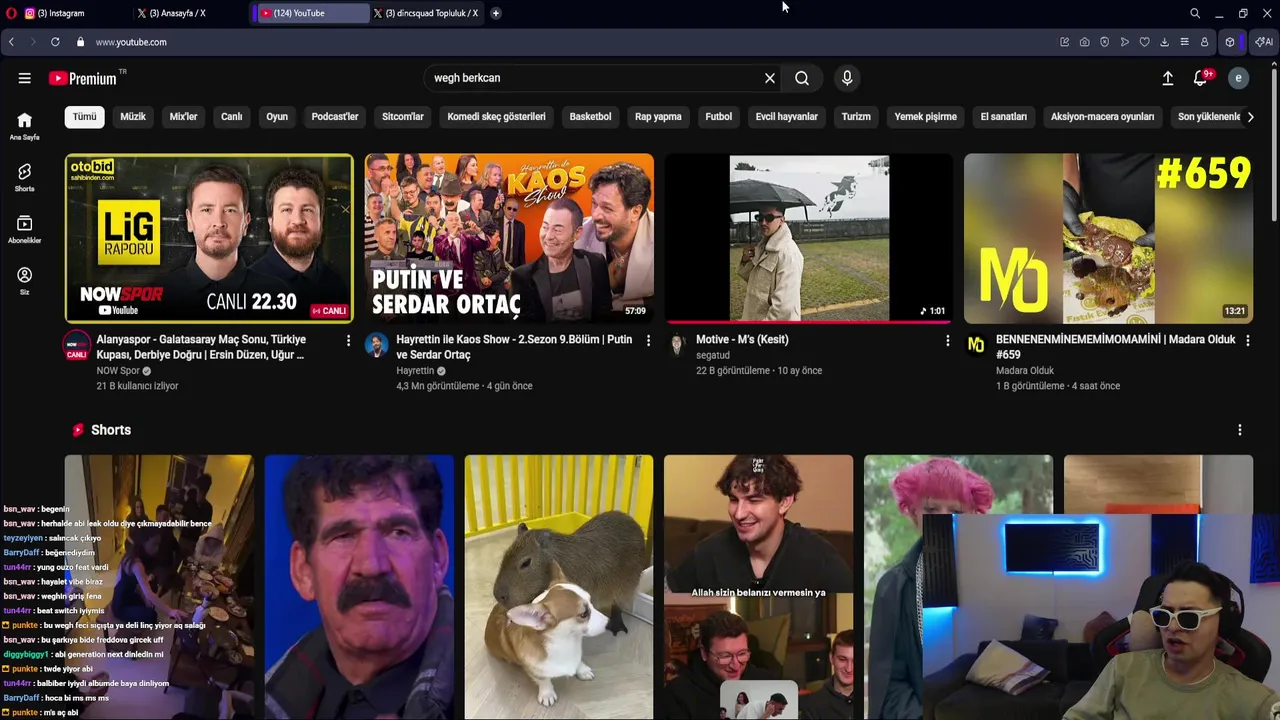This screenshot has width=1280, height=720.
Task: Open the capybara and corgi Short
Action: [x=559, y=587]
